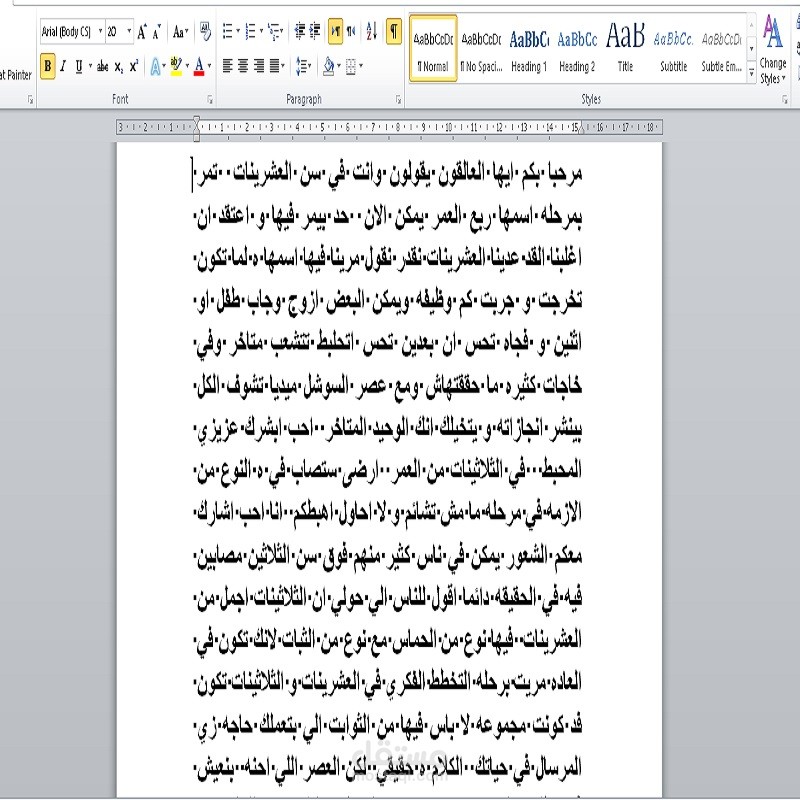The image size is (800, 800).
Task: Open the Change Styles menu
Action: [x=772, y=49]
